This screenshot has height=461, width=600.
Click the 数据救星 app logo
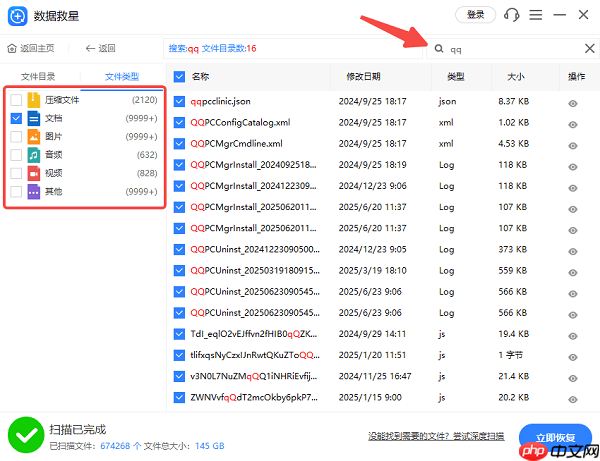click(18, 16)
